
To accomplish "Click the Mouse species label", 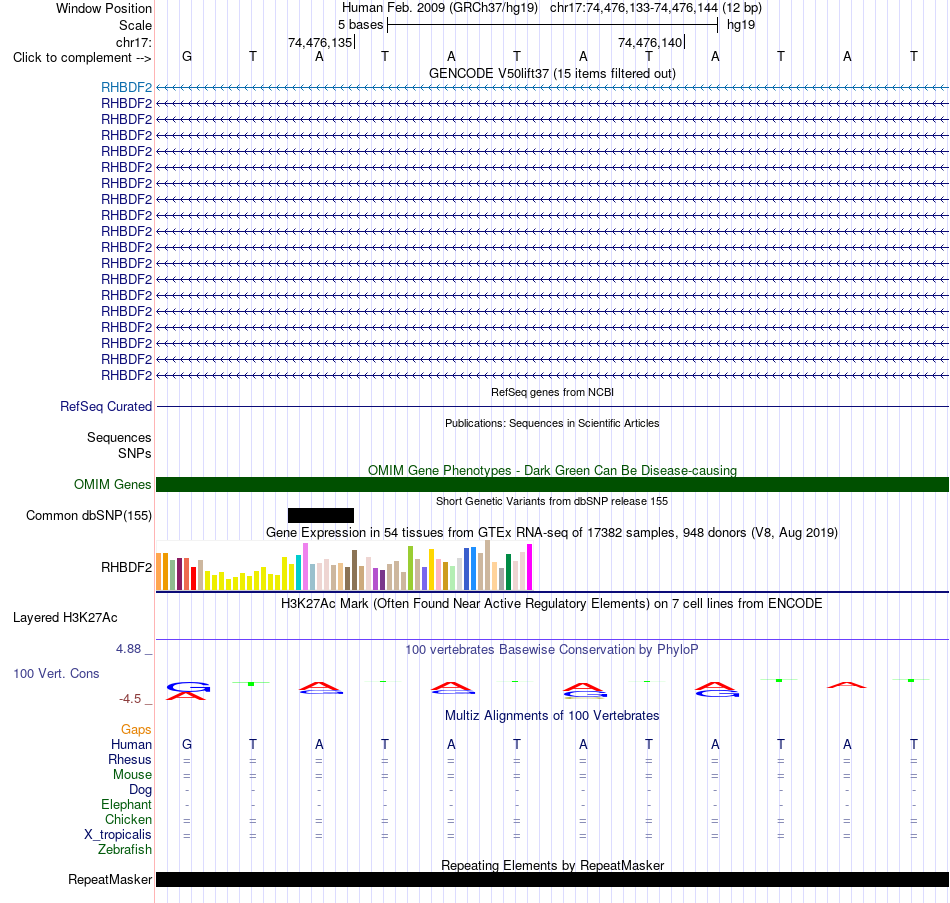I will (x=132, y=775).
